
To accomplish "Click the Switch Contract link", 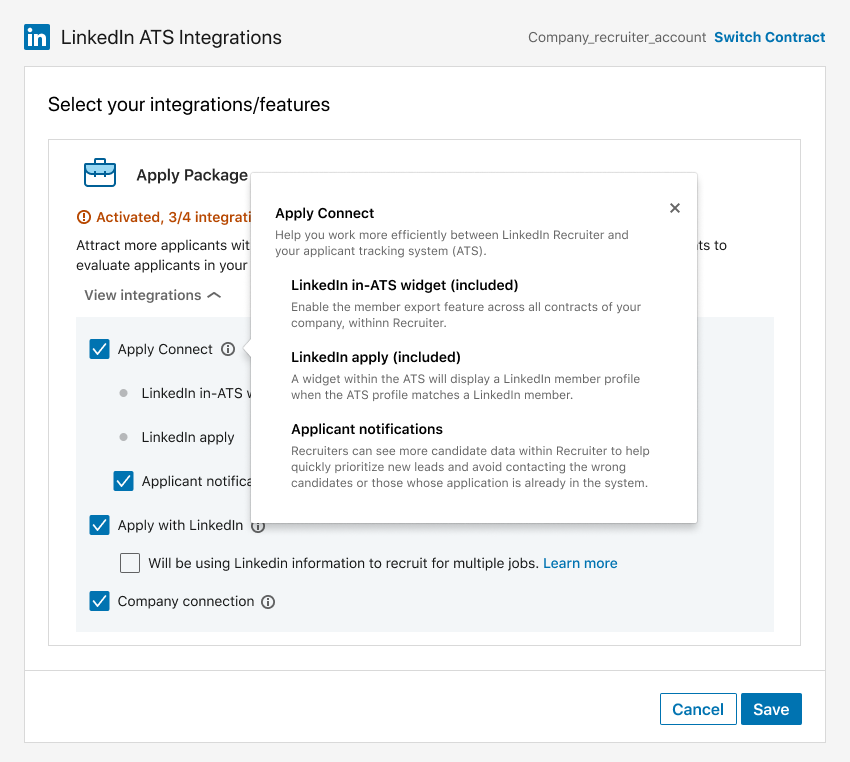I will coord(769,37).
